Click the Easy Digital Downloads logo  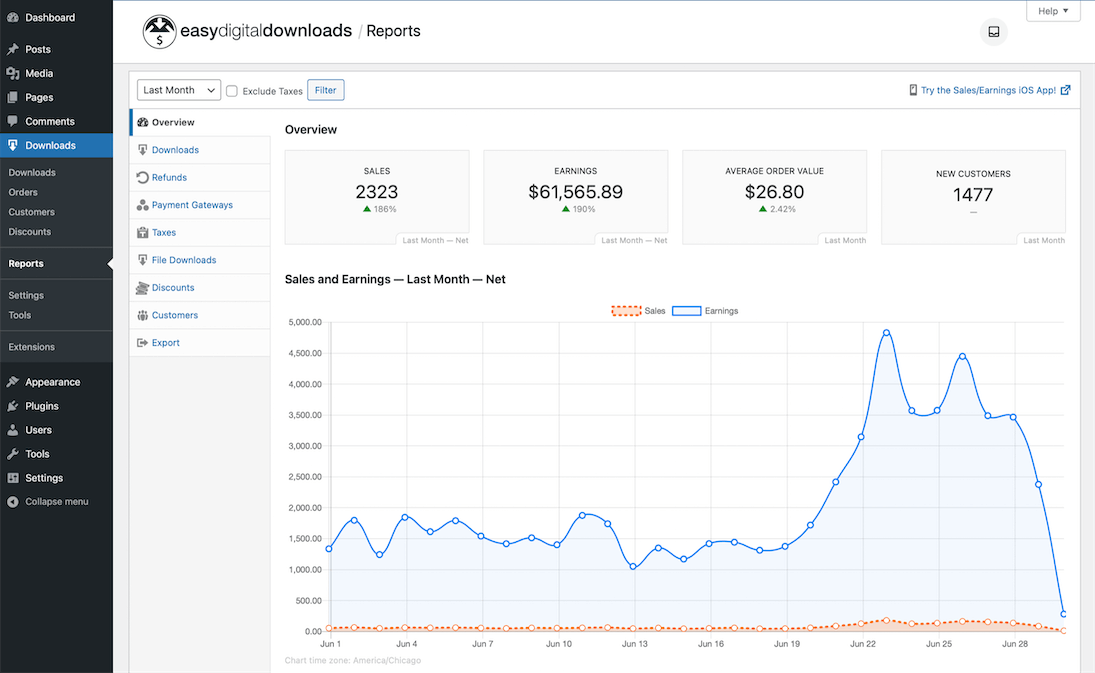click(247, 31)
